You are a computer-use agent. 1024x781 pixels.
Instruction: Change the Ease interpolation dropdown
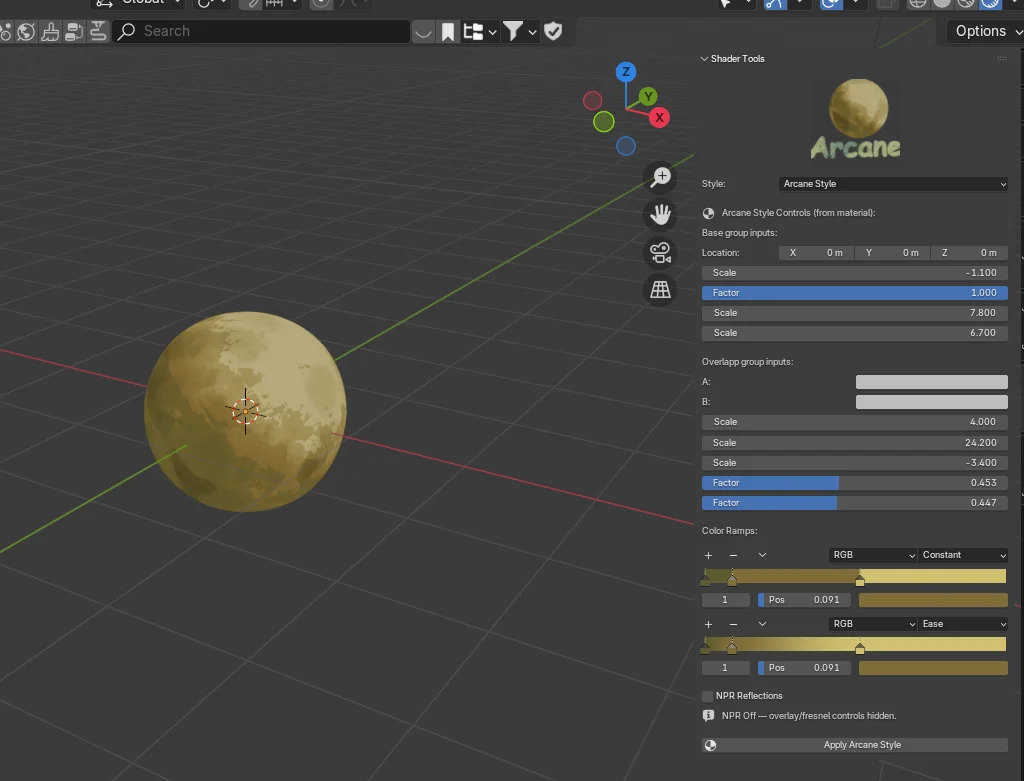[962, 623]
